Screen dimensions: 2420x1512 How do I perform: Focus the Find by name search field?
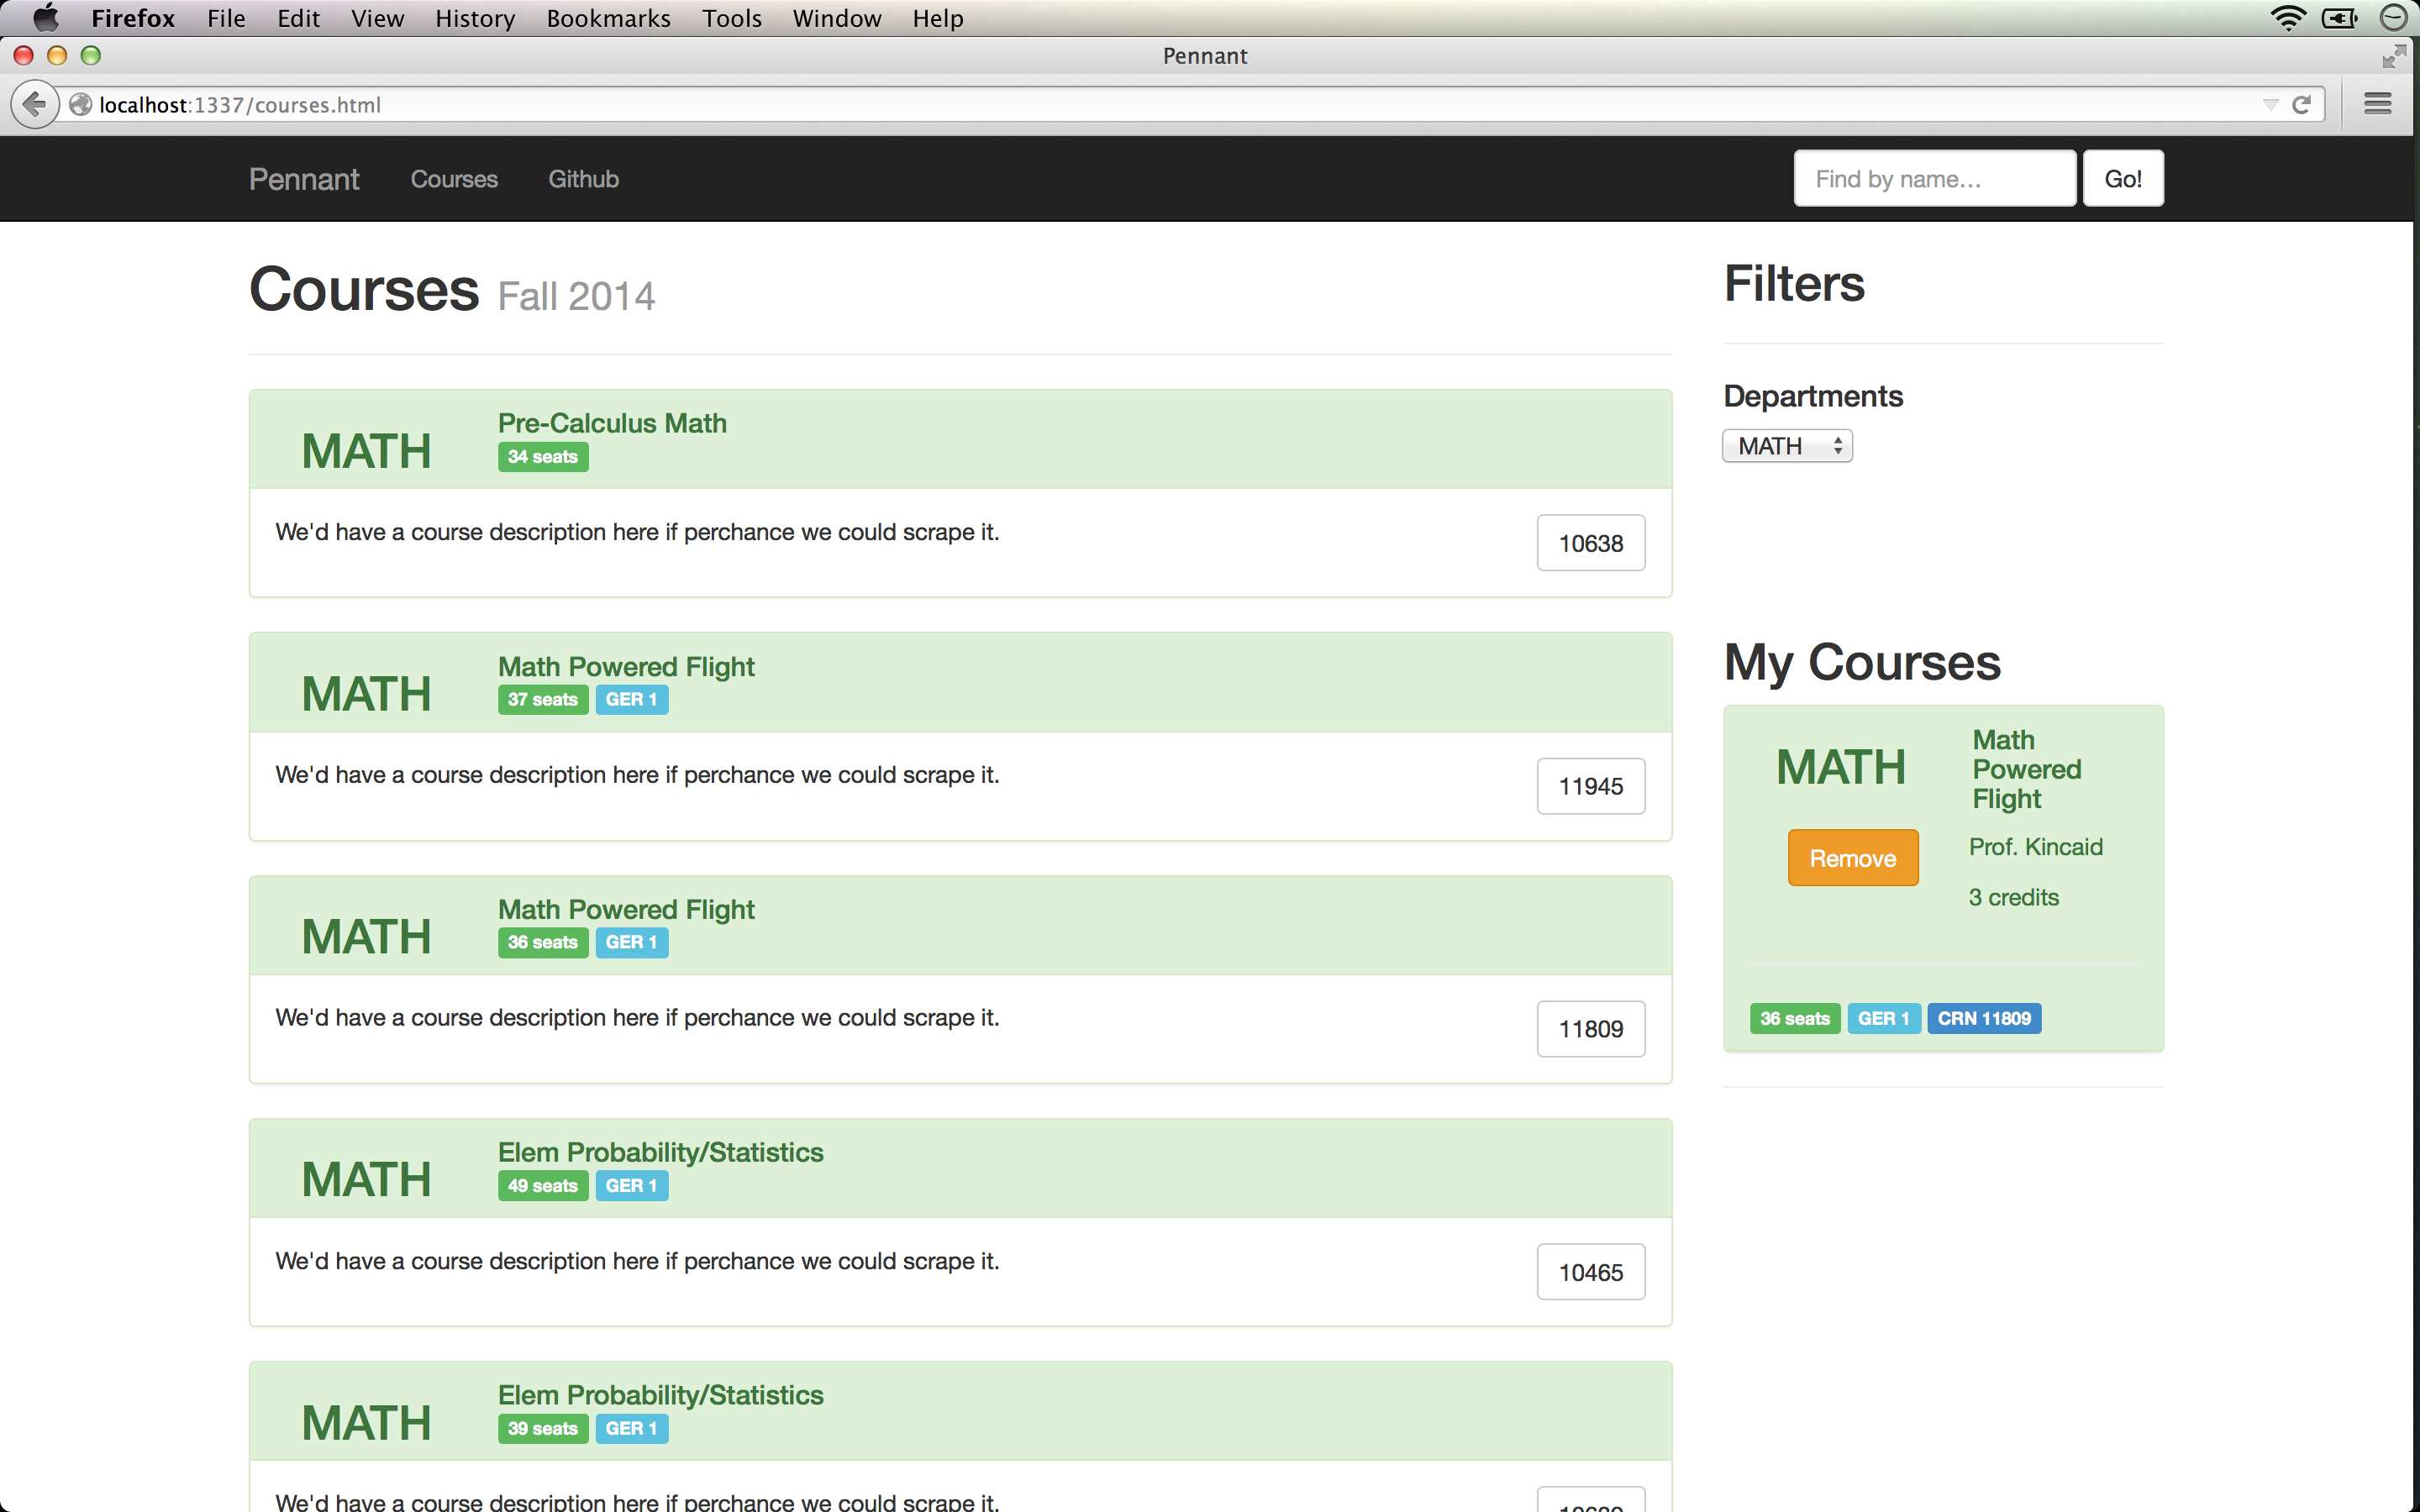[x=1934, y=179]
